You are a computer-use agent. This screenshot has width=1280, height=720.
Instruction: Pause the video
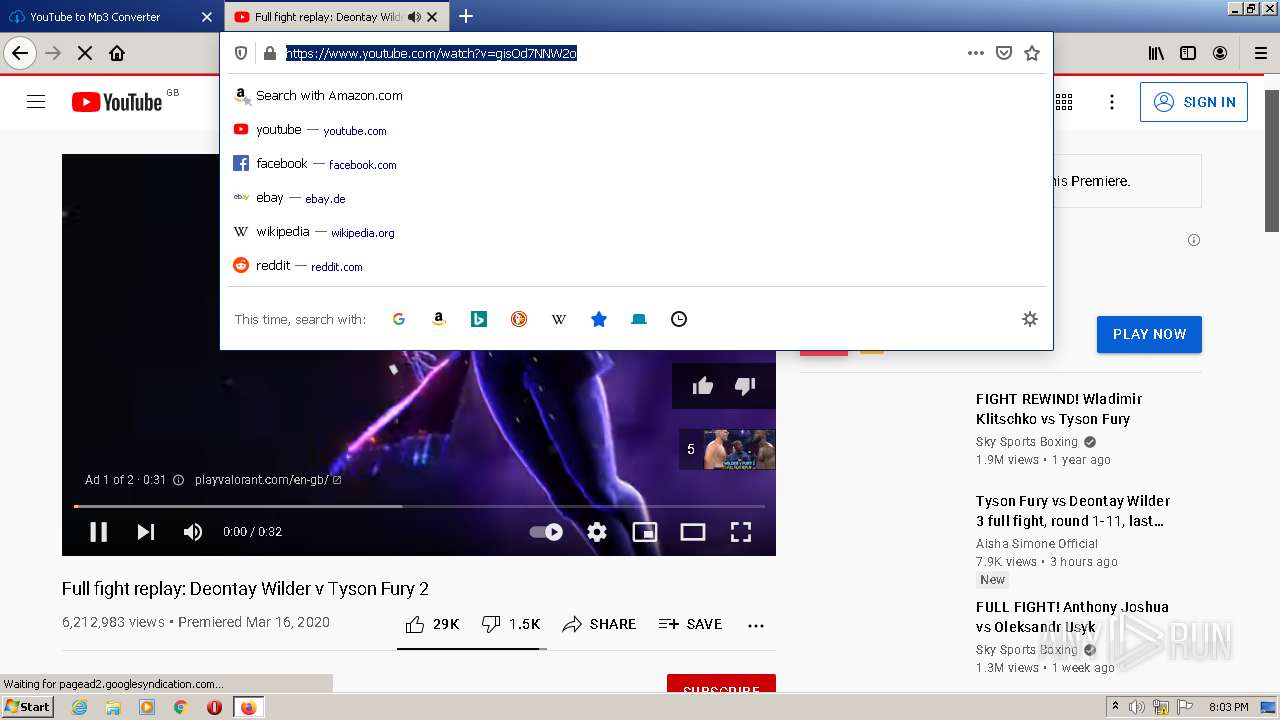pyautogui.click(x=98, y=532)
